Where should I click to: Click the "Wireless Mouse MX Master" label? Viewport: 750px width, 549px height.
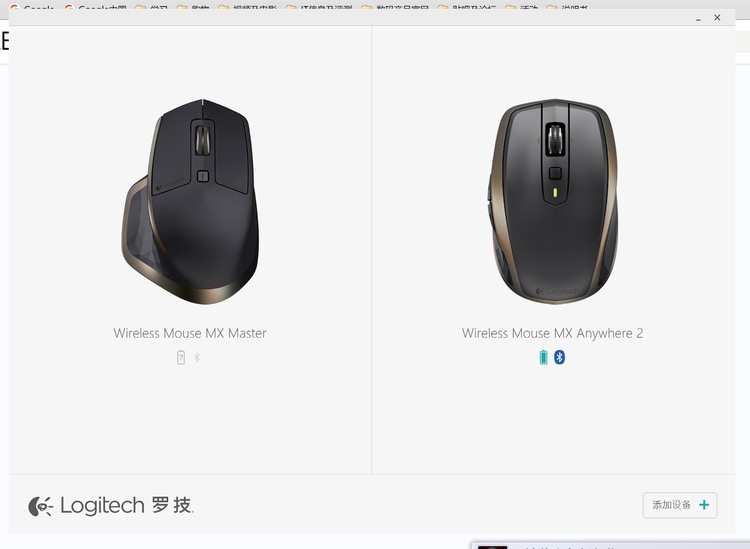coord(190,333)
